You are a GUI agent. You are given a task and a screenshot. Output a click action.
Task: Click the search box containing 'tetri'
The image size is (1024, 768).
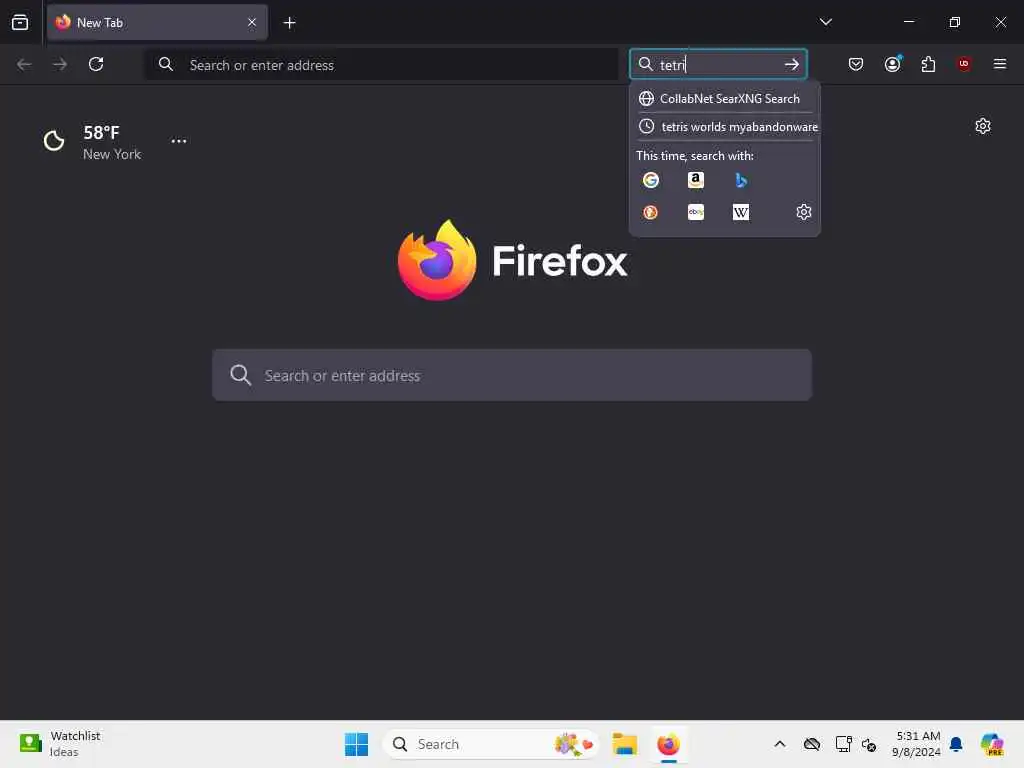pos(718,64)
